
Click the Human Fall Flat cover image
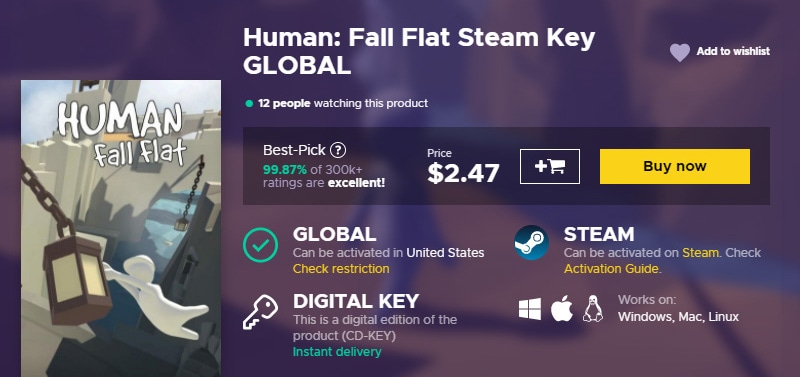[121, 229]
